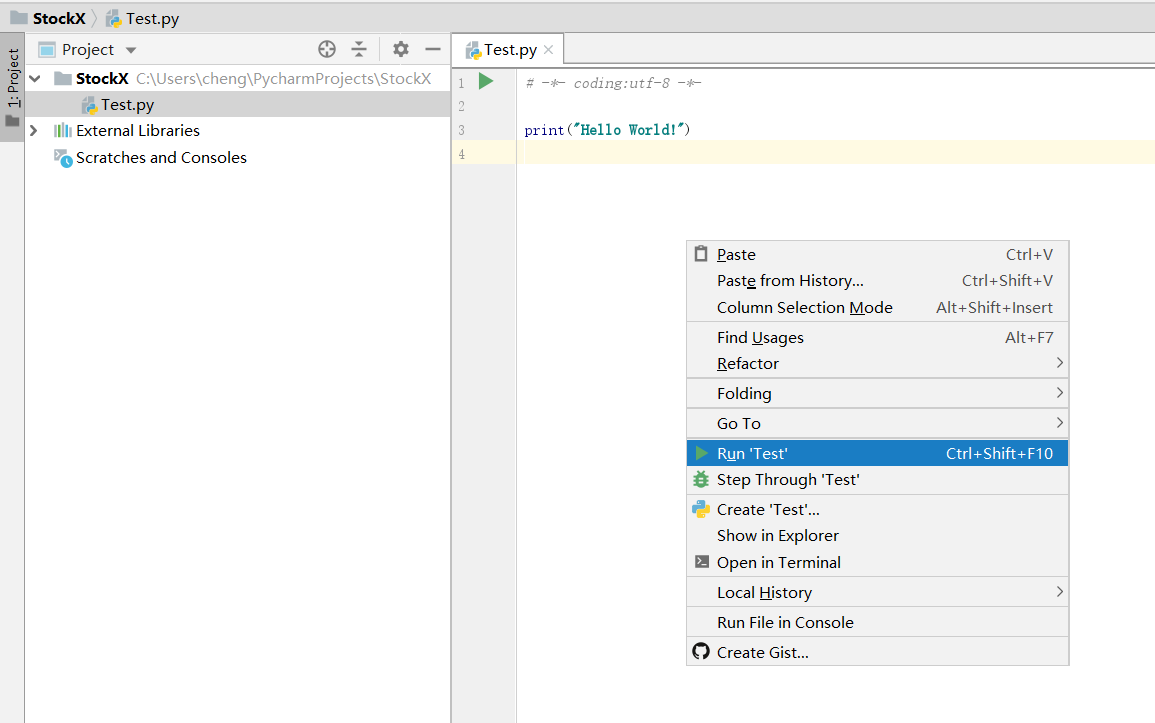The width and height of the screenshot is (1155, 723).
Task: Open the Local History submenu
Action: (764, 592)
